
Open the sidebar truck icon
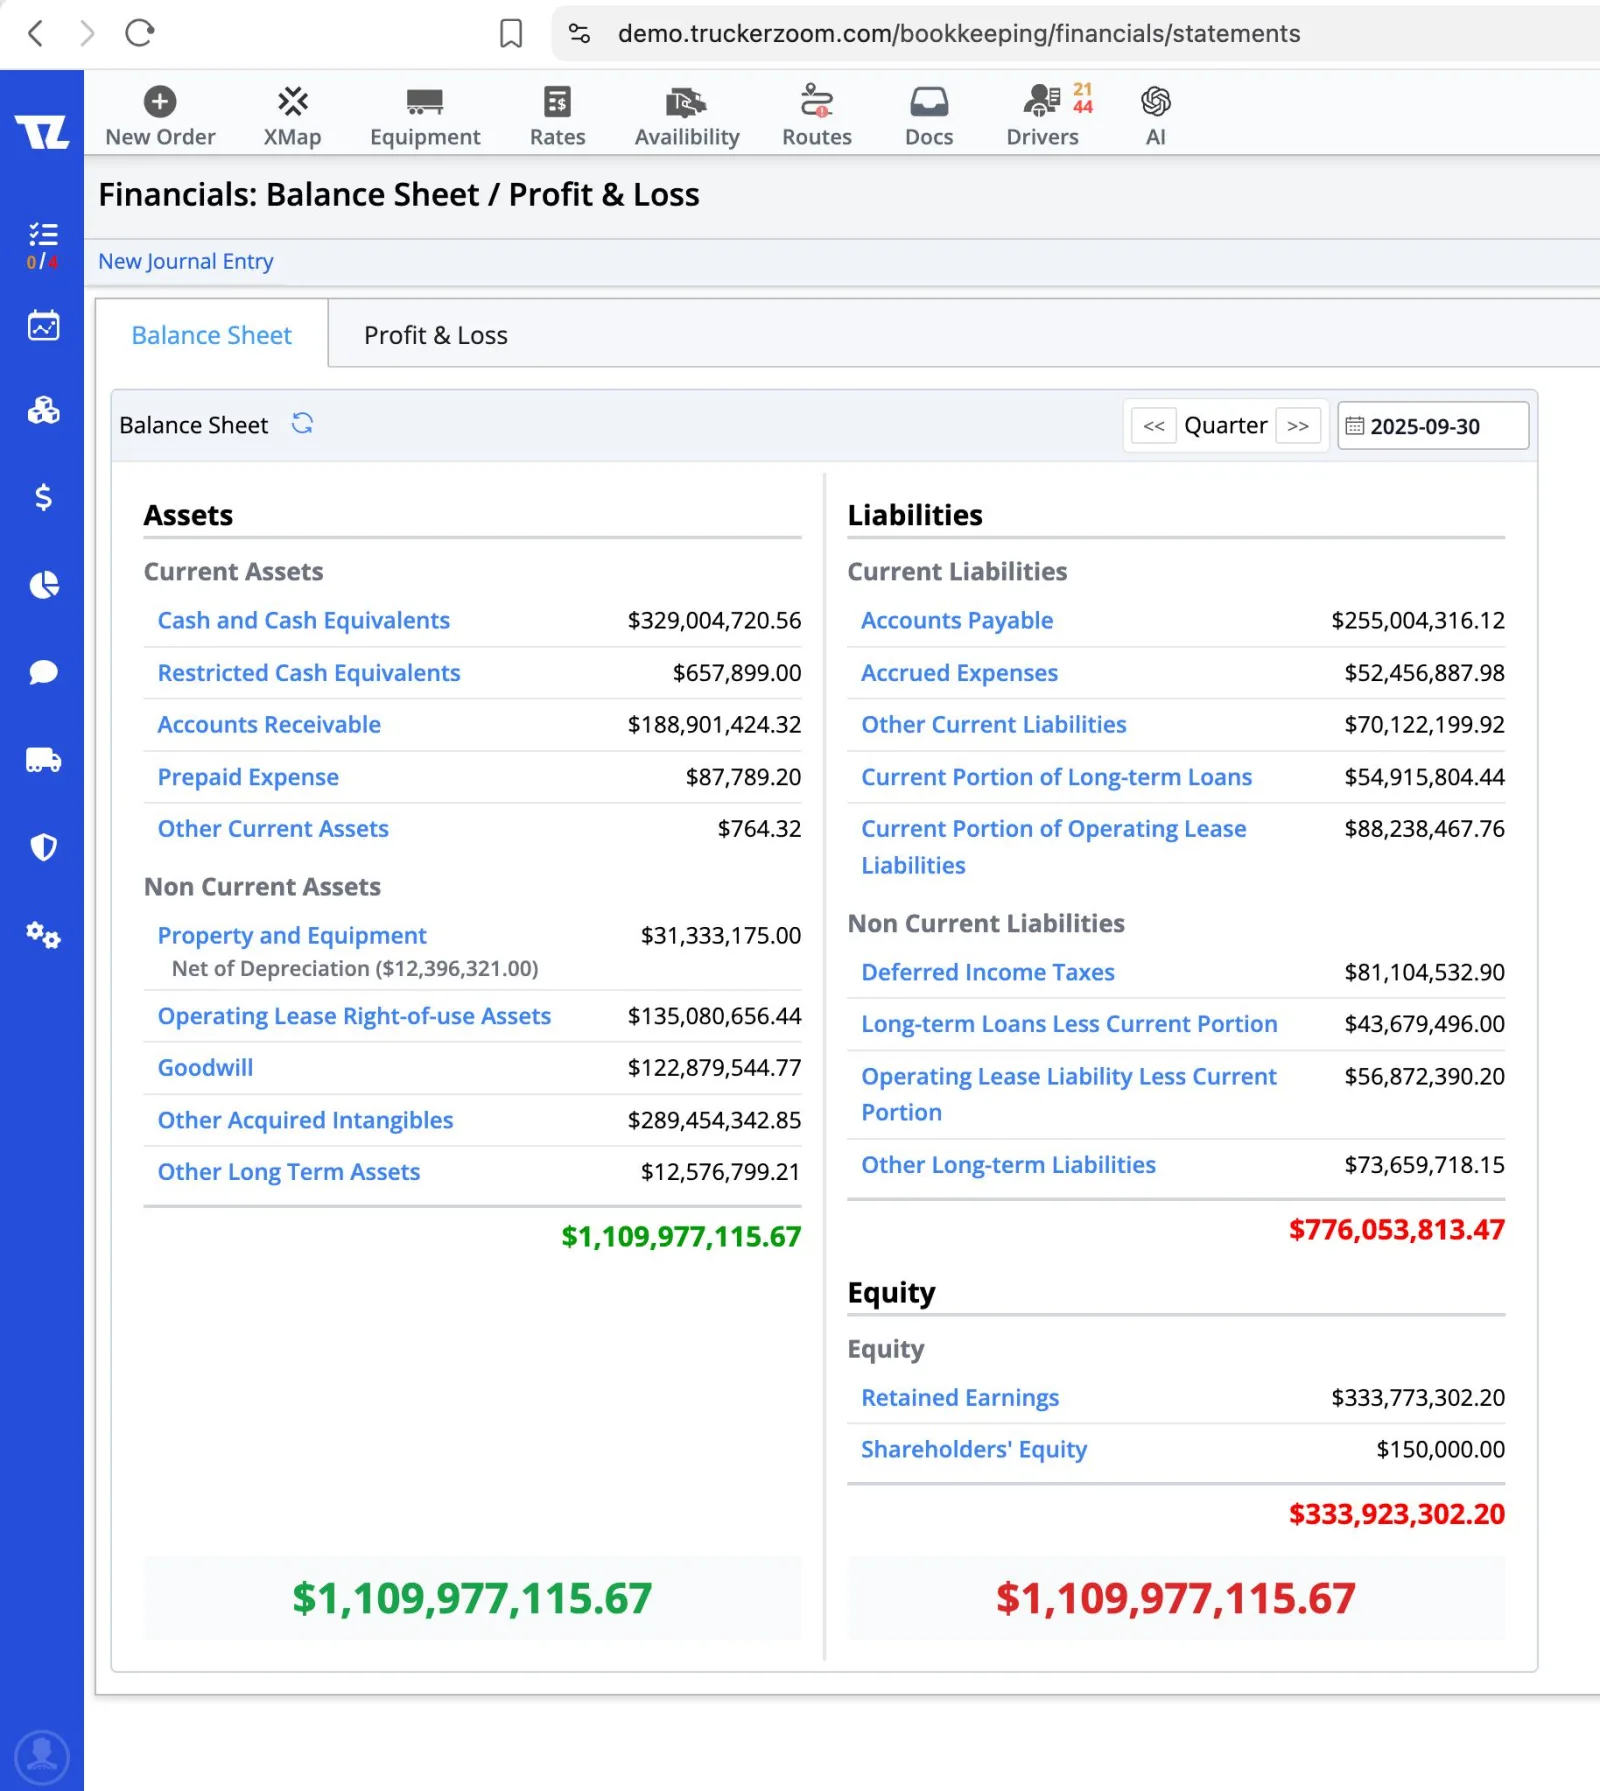click(43, 760)
